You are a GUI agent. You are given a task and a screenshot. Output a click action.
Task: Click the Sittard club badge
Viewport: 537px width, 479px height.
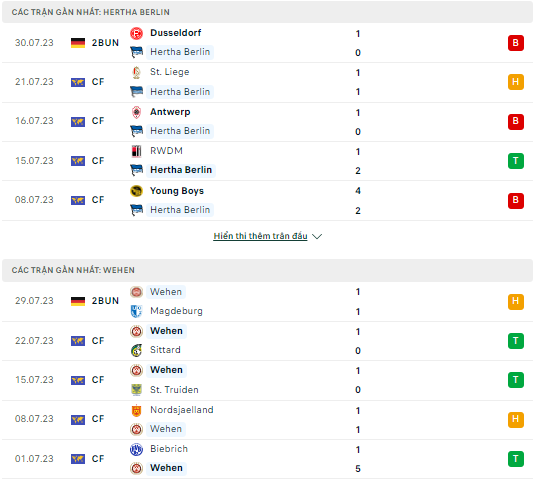(136, 350)
